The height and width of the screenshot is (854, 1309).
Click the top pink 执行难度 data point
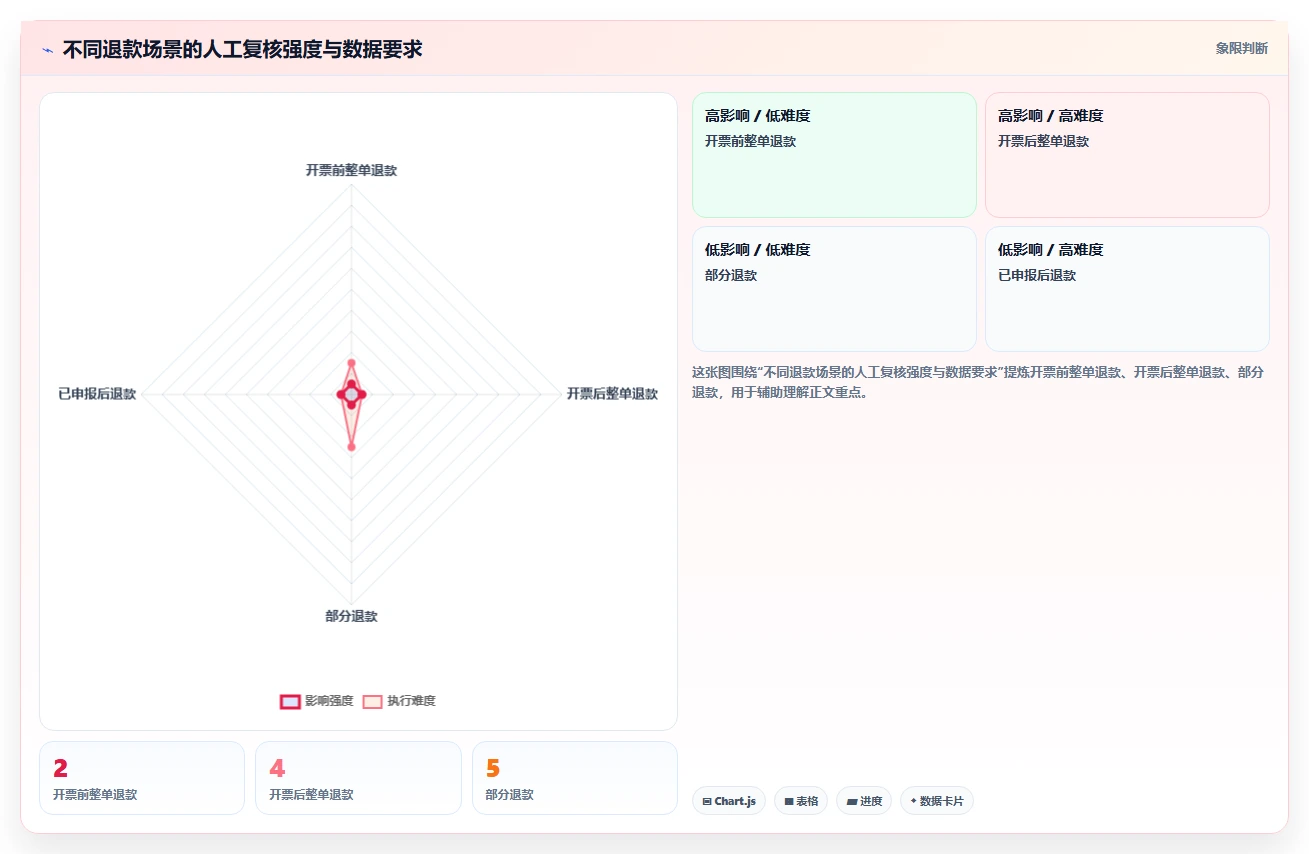pyautogui.click(x=351, y=363)
